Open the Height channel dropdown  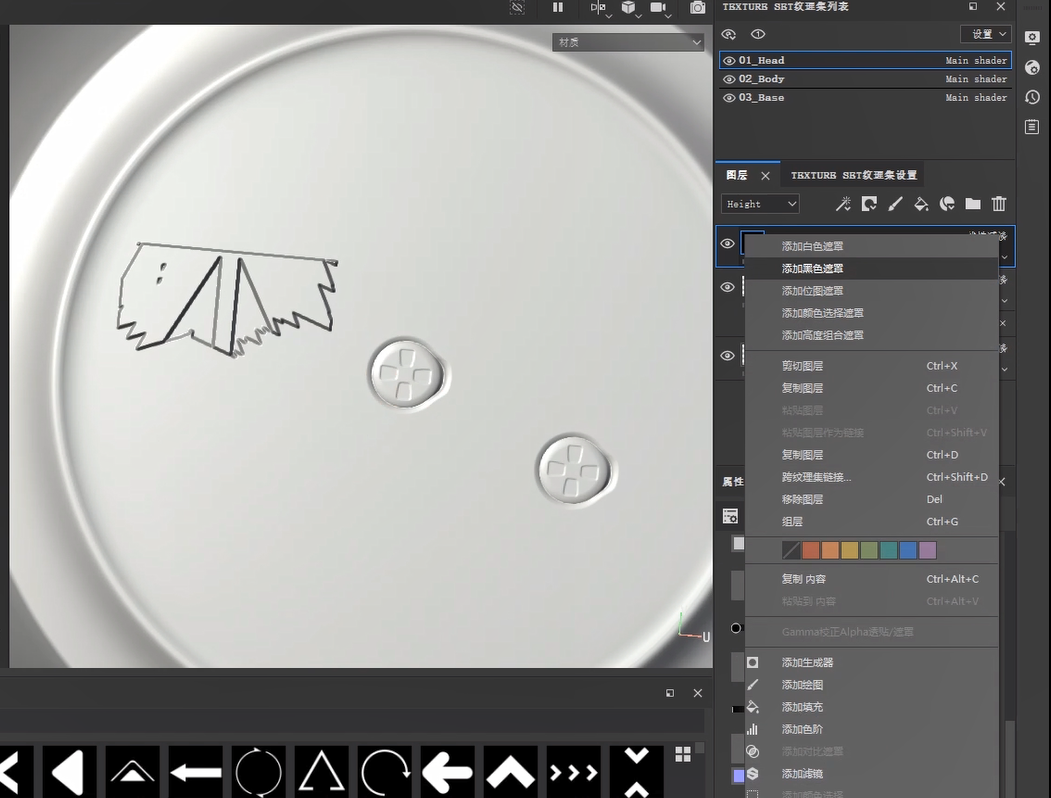pos(760,204)
